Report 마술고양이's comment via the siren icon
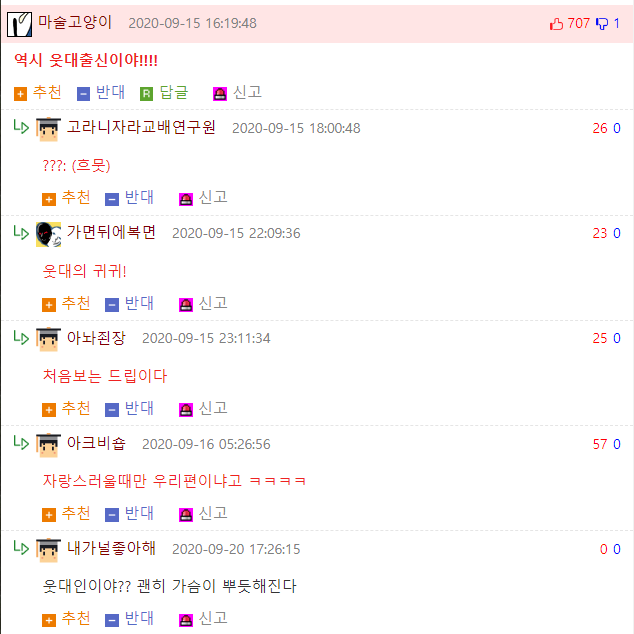The width and height of the screenshot is (634, 634). coord(220,94)
